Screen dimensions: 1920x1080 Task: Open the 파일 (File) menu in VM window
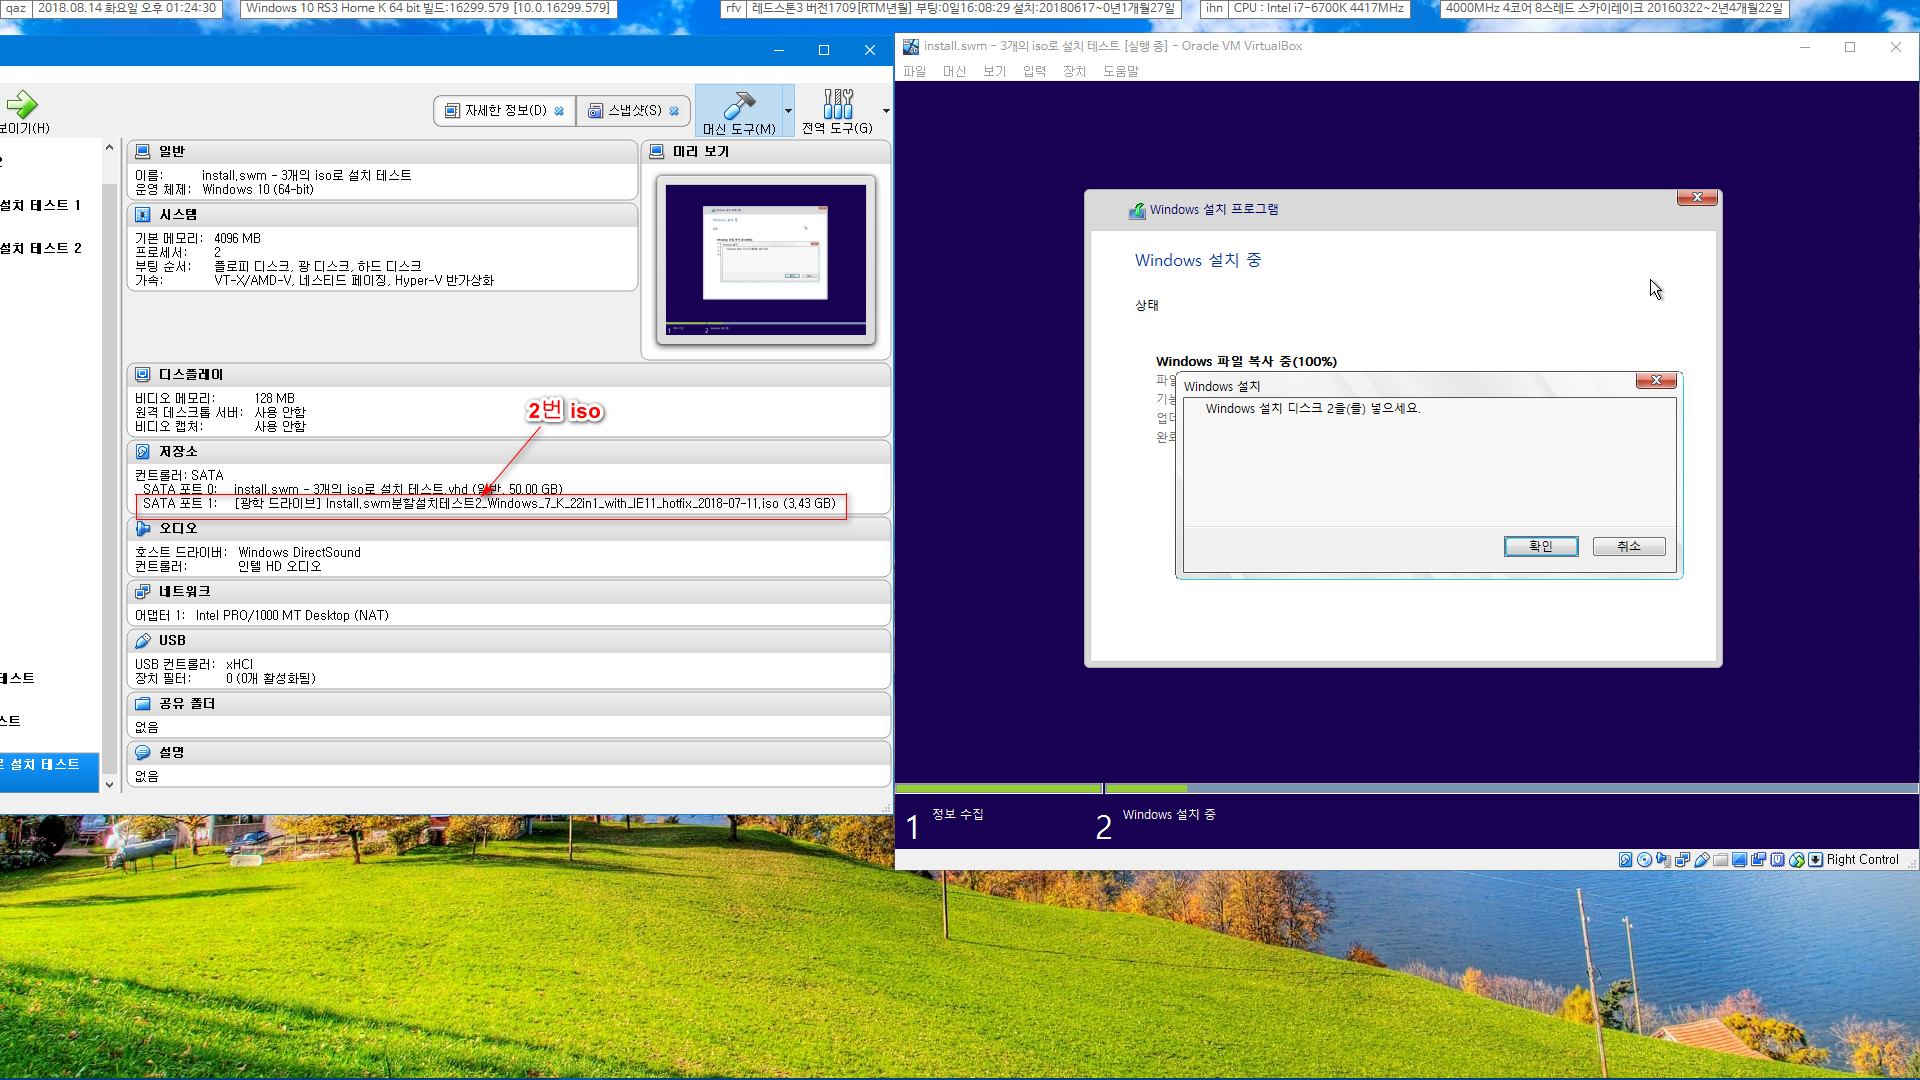[914, 71]
